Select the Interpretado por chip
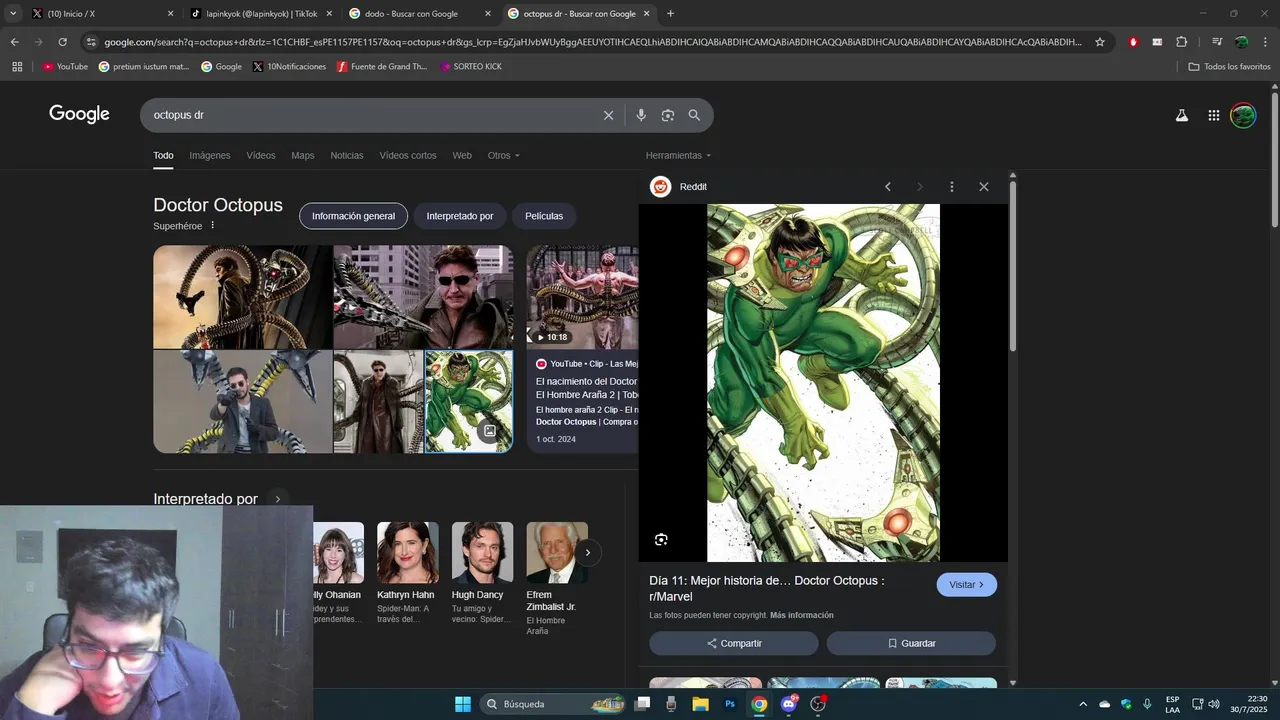The image size is (1280, 720). click(460, 216)
